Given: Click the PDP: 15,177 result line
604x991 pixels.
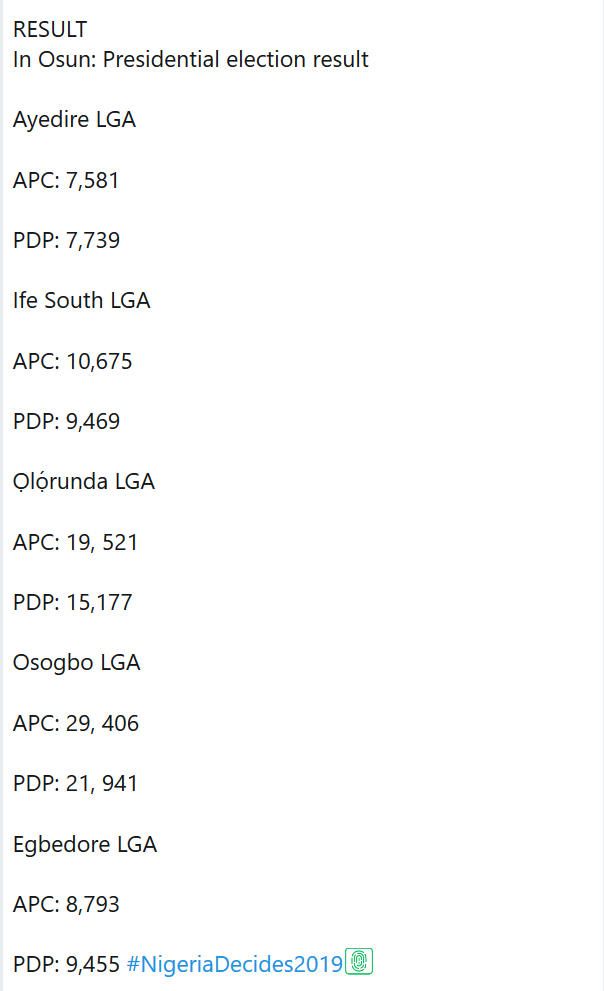Looking at the screenshot, I should point(72,603).
